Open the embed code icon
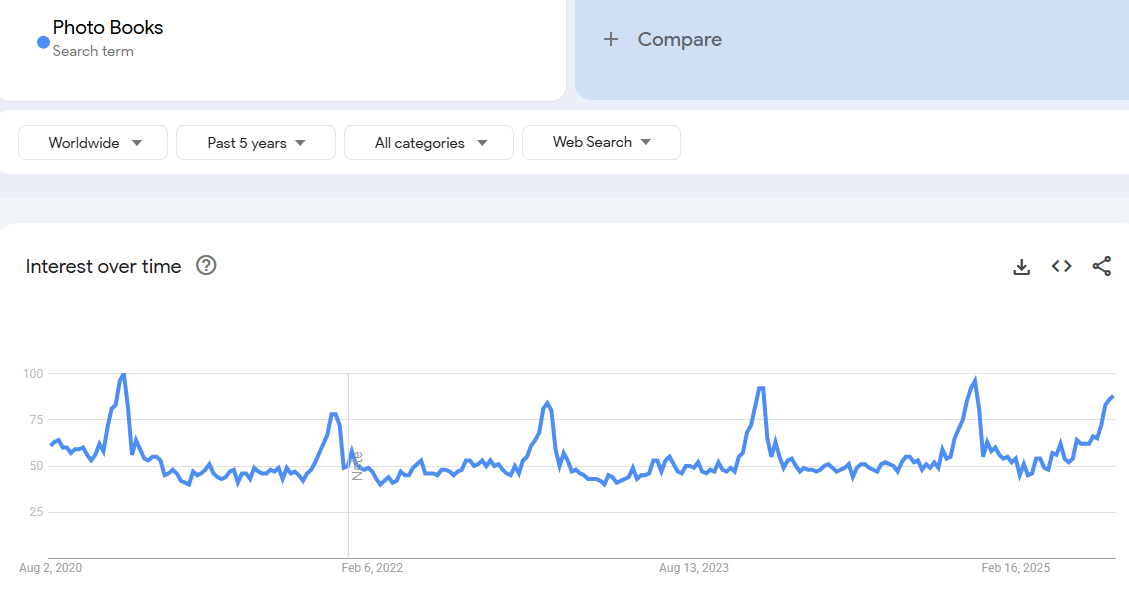 point(1061,266)
